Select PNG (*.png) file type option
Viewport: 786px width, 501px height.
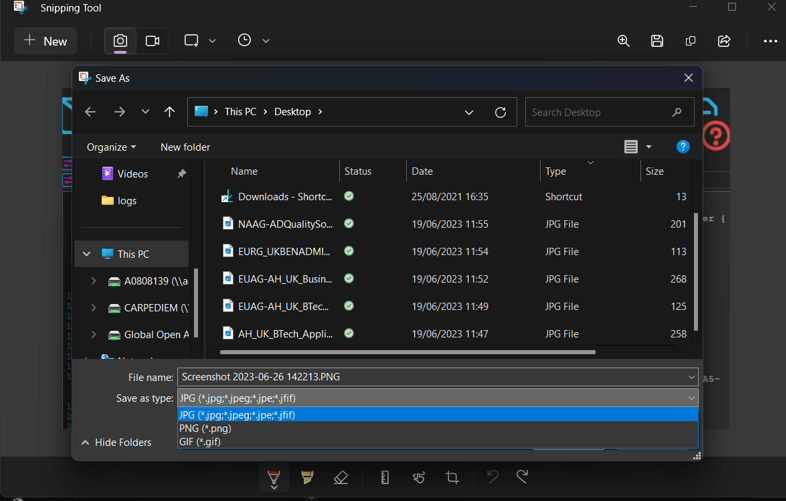click(204, 428)
